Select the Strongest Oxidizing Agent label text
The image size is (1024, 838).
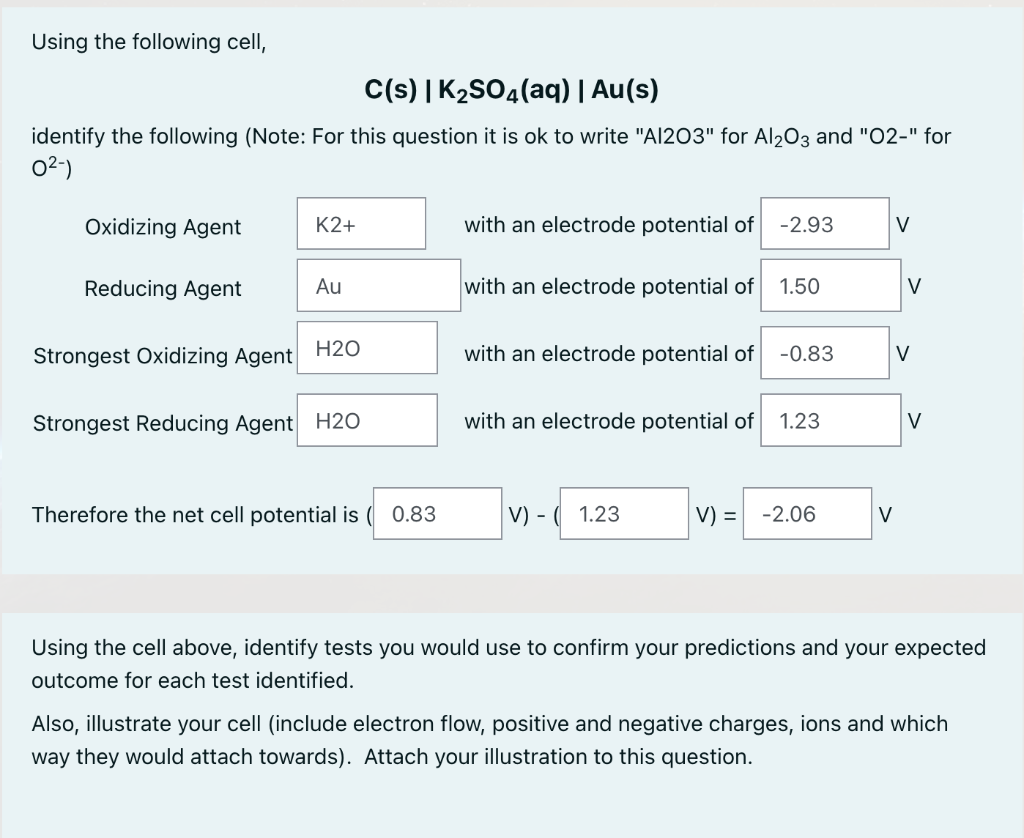pos(161,355)
